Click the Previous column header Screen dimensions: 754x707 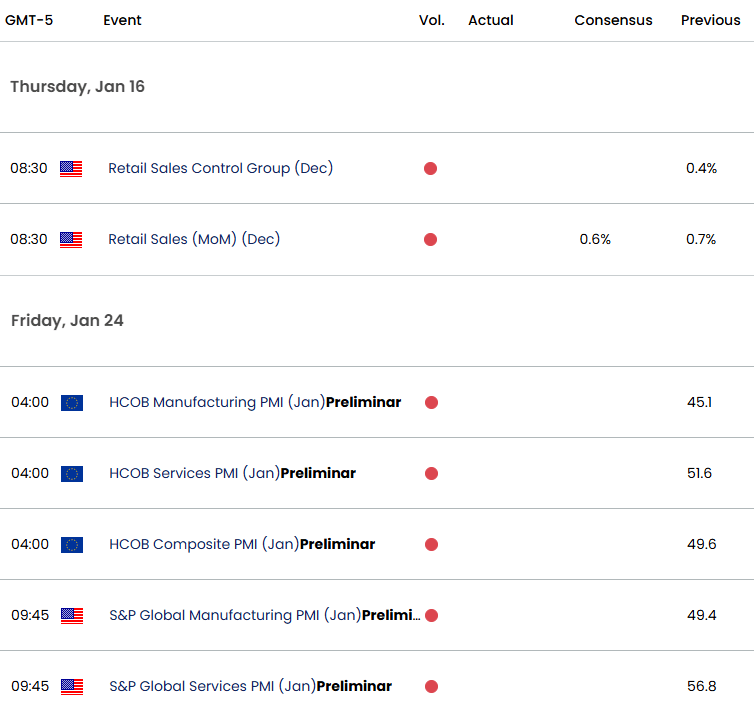(710, 20)
